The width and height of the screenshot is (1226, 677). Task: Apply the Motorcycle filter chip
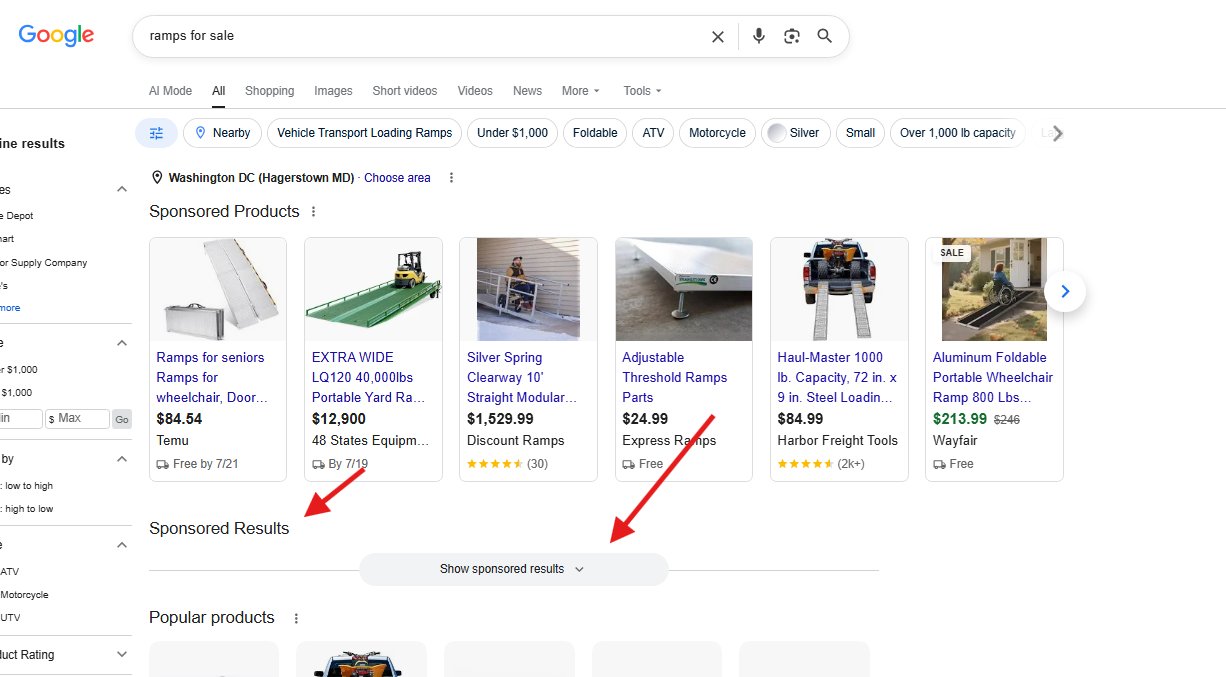click(717, 133)
